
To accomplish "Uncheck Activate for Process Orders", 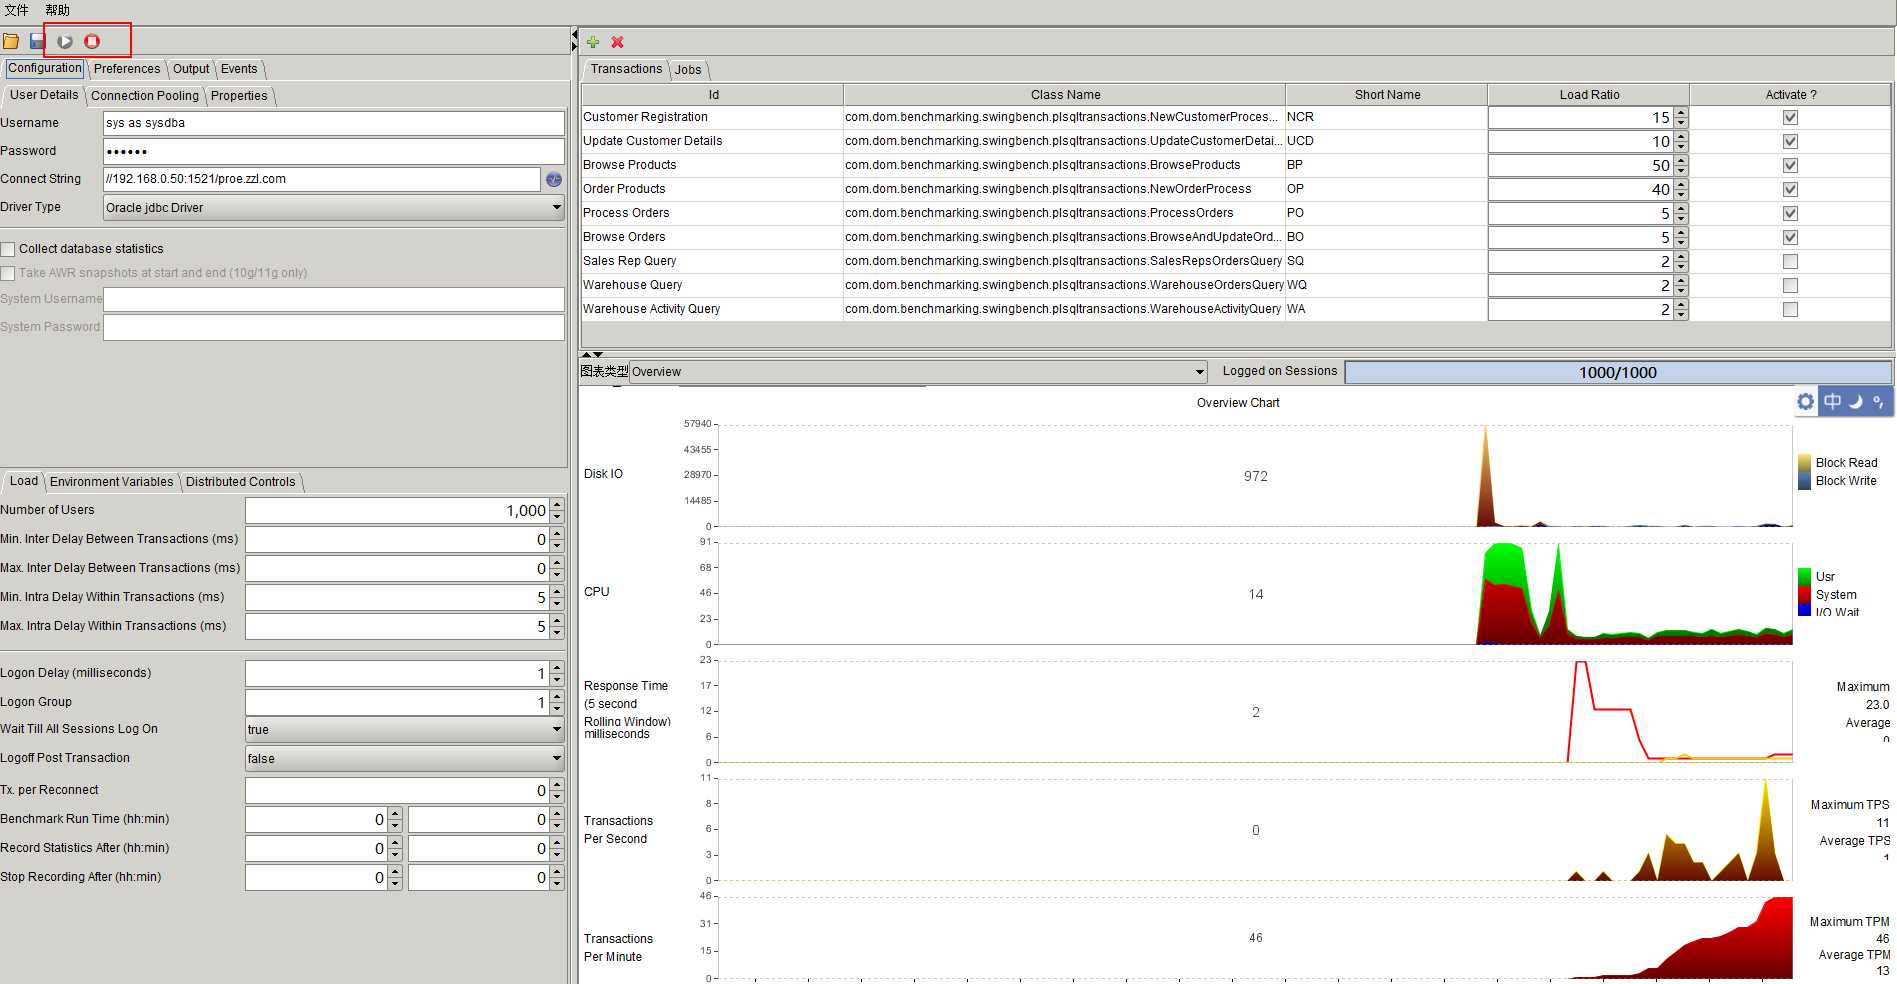I will pyautogui.click(x=1790, y=213).
